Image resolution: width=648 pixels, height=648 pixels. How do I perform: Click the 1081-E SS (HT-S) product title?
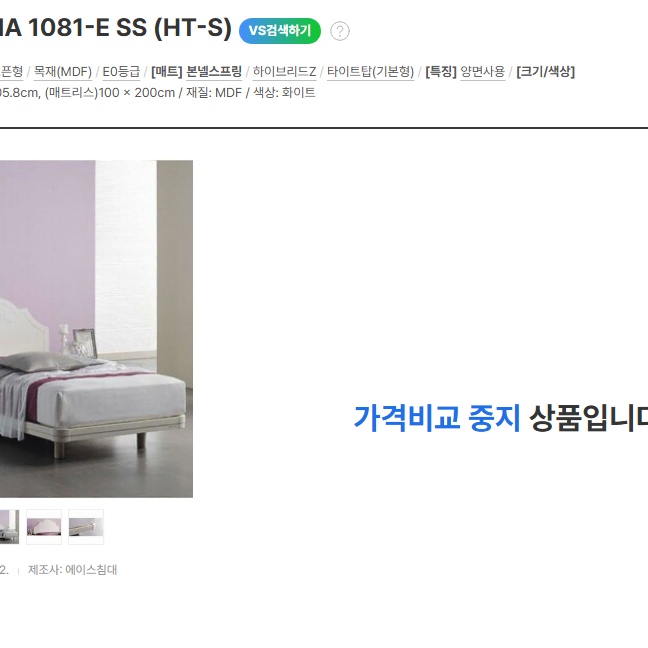[x=115, y=28]
